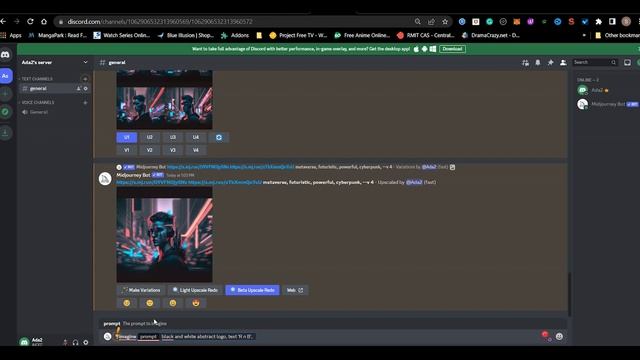Click the U2 upscale button

click(x=150, y=138)
